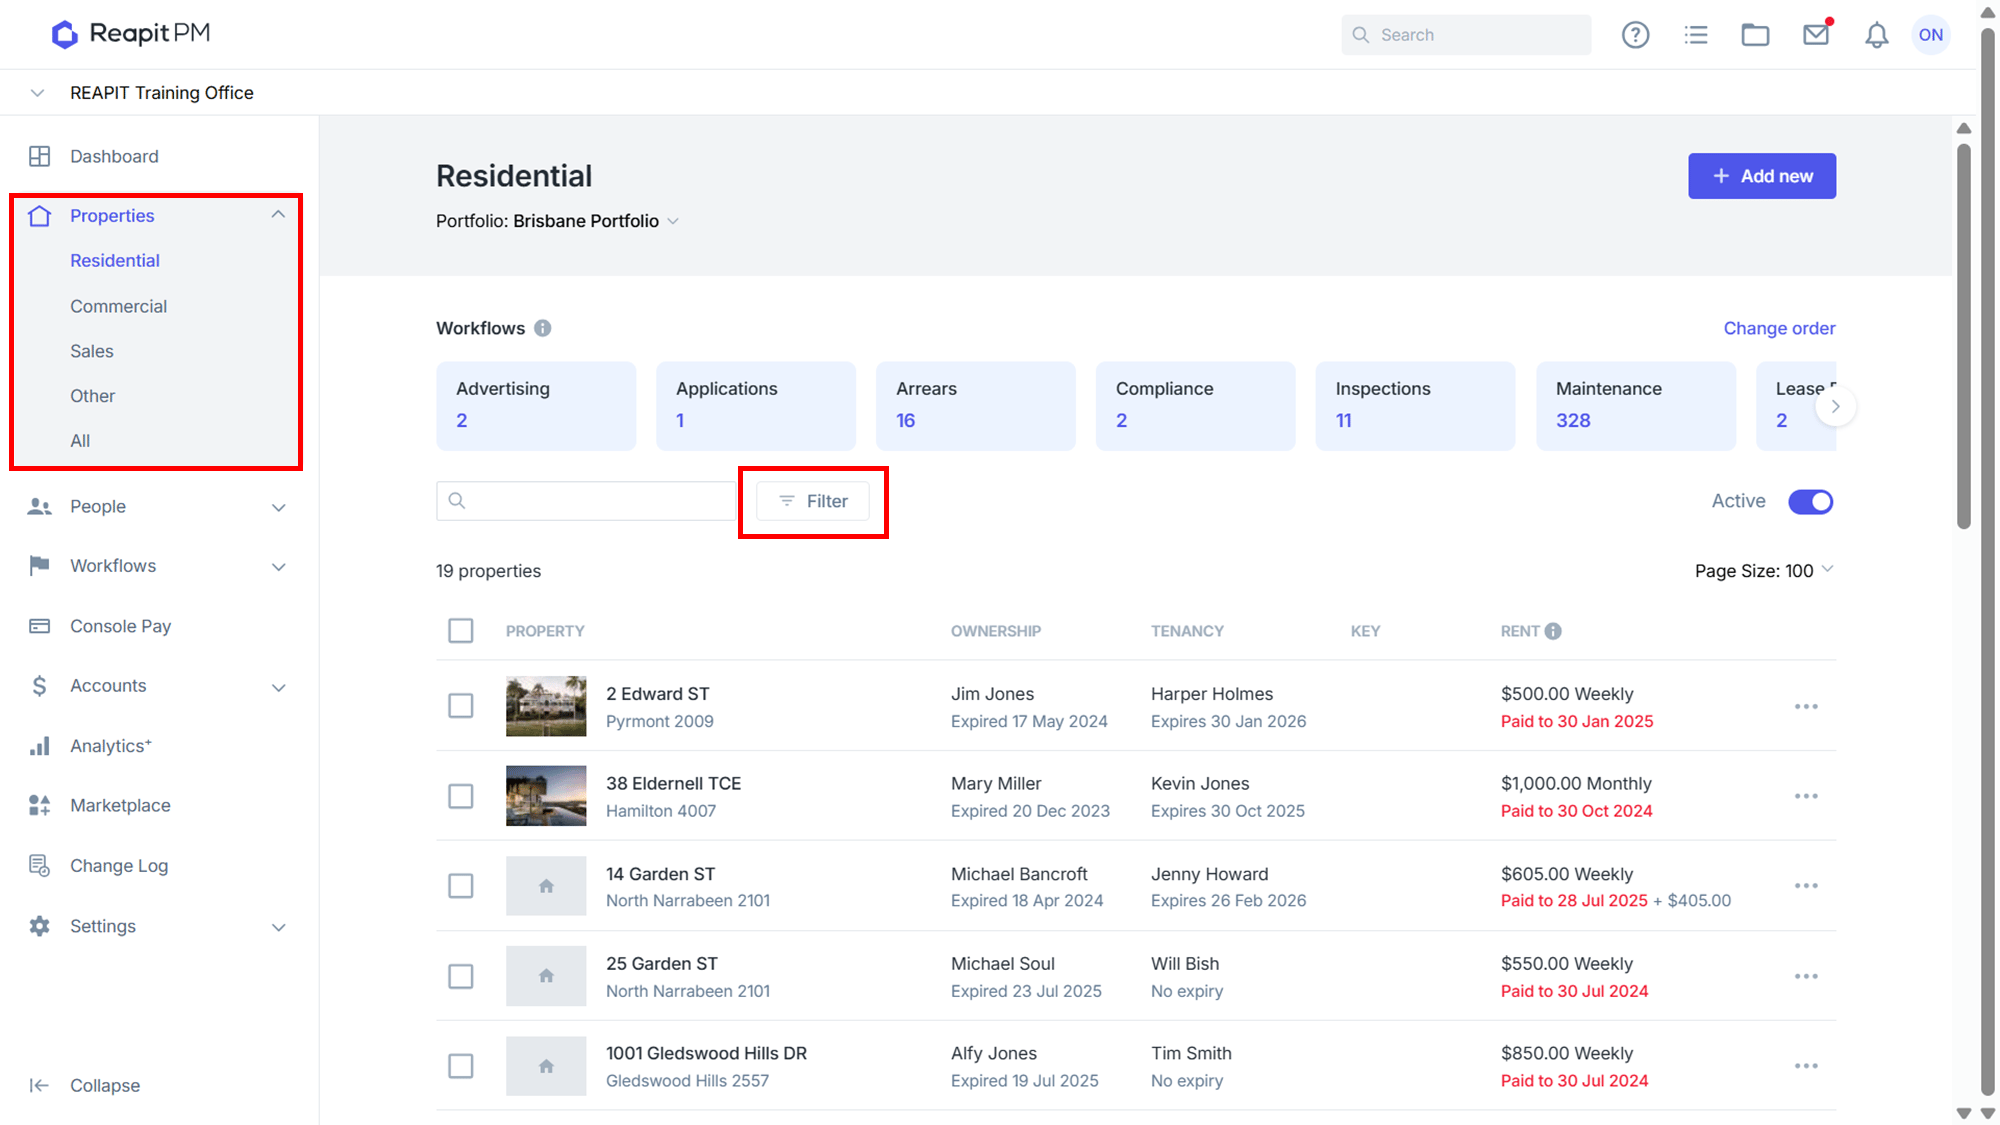Open the Arrears workflow card
The image size is (2000, 1125).
(x=976, y=405)
